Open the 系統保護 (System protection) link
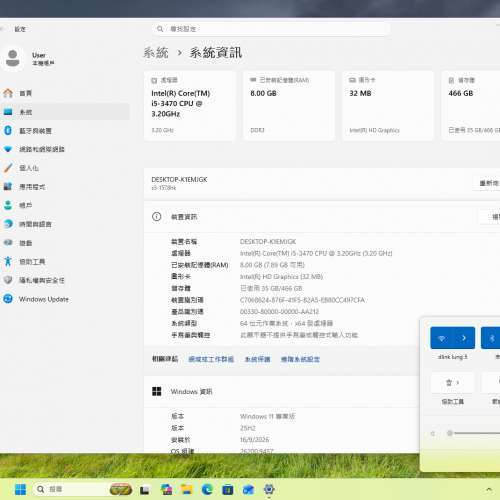Image resolution: width=500 pixels, height=500 pixels. tap(257, 359)
